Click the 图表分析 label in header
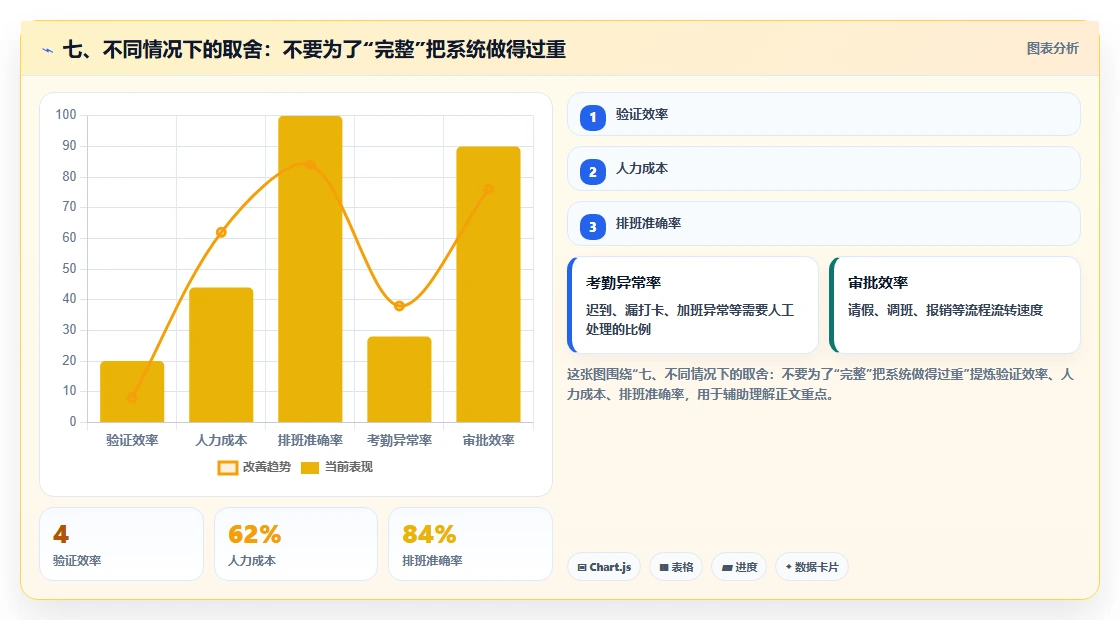1120x620 pixels. tap(1052, 49)
